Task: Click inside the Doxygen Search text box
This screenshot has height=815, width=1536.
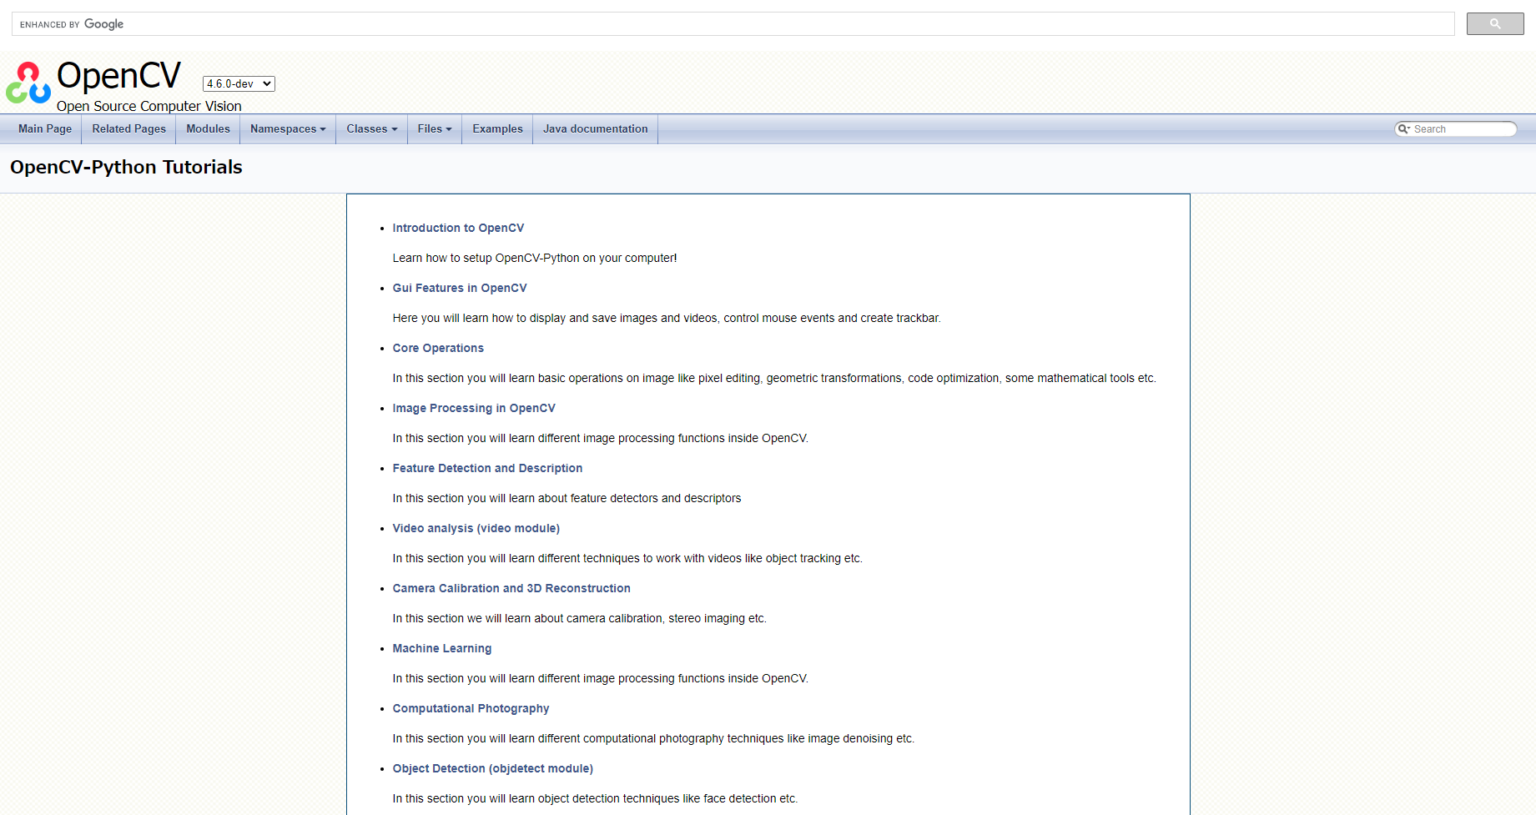Action: point(1460,129)
